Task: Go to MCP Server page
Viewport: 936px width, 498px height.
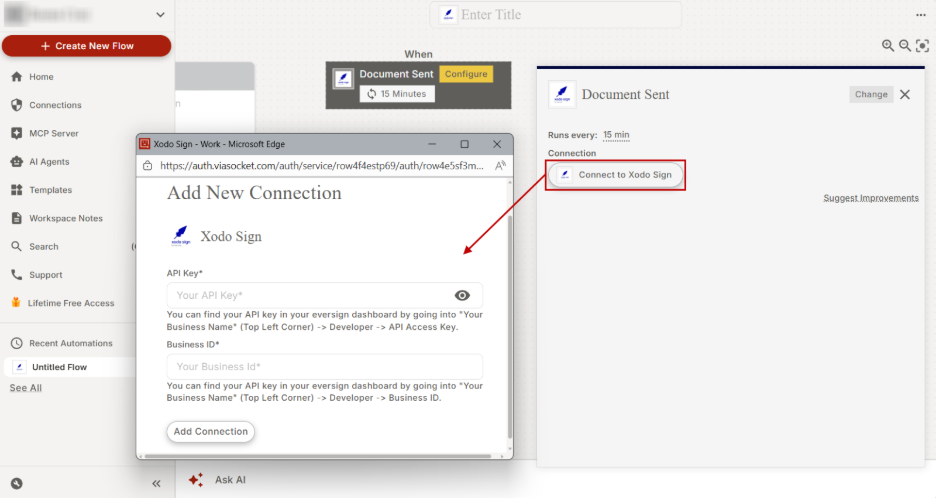Action: [54, 133]
